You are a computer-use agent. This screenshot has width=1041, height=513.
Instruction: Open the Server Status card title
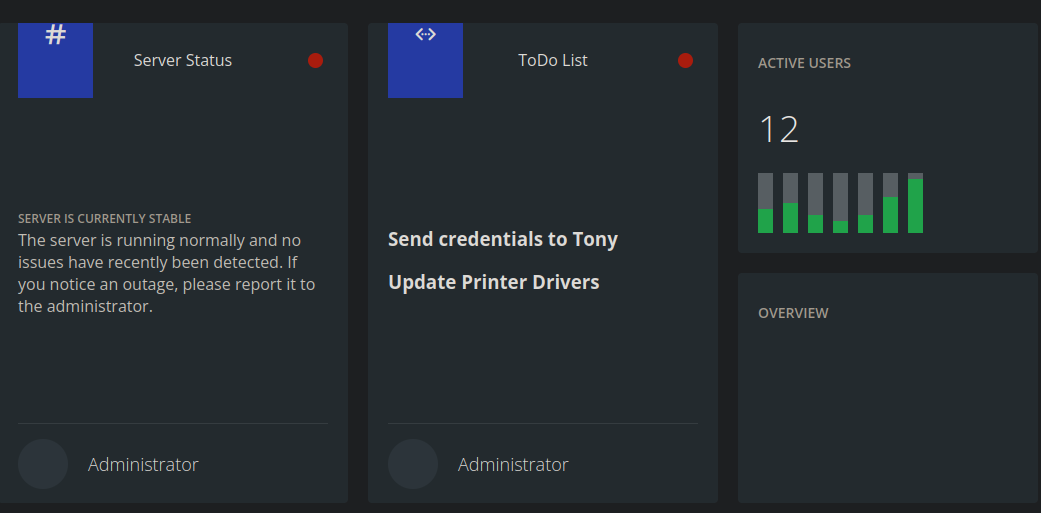[183, 60]
